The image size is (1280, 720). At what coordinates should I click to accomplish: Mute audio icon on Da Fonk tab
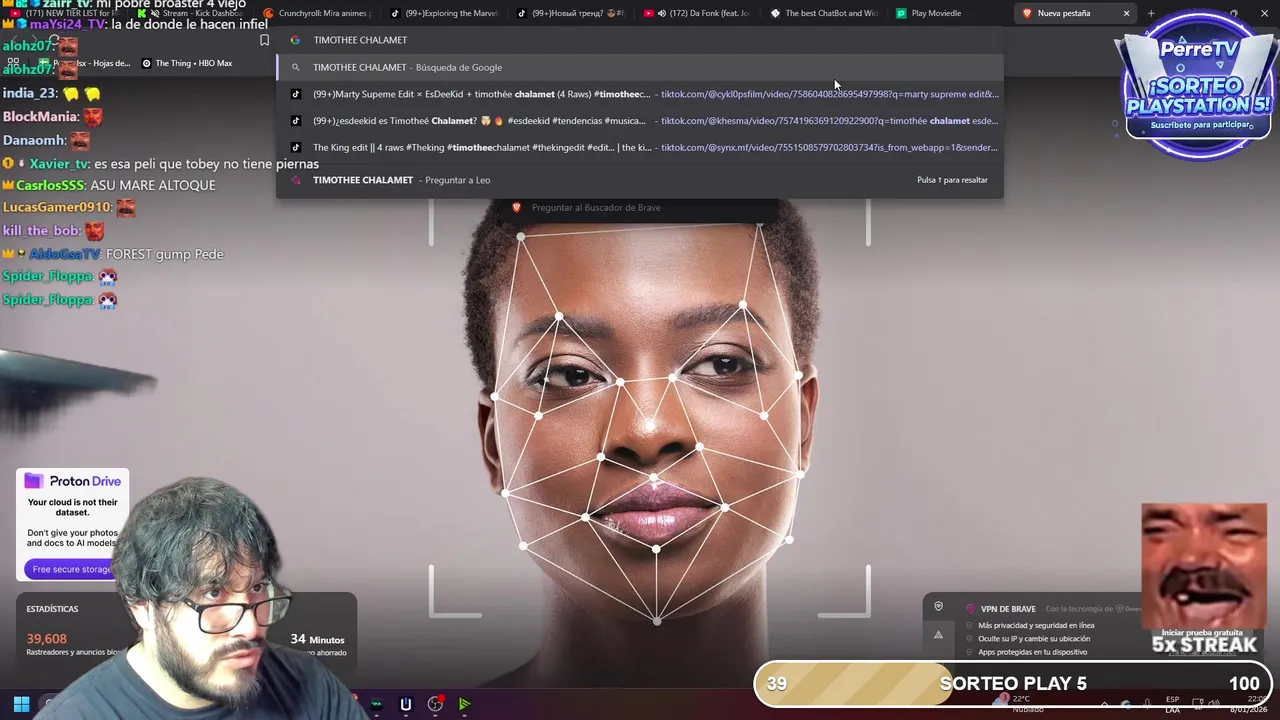click(x=662, y=13)
